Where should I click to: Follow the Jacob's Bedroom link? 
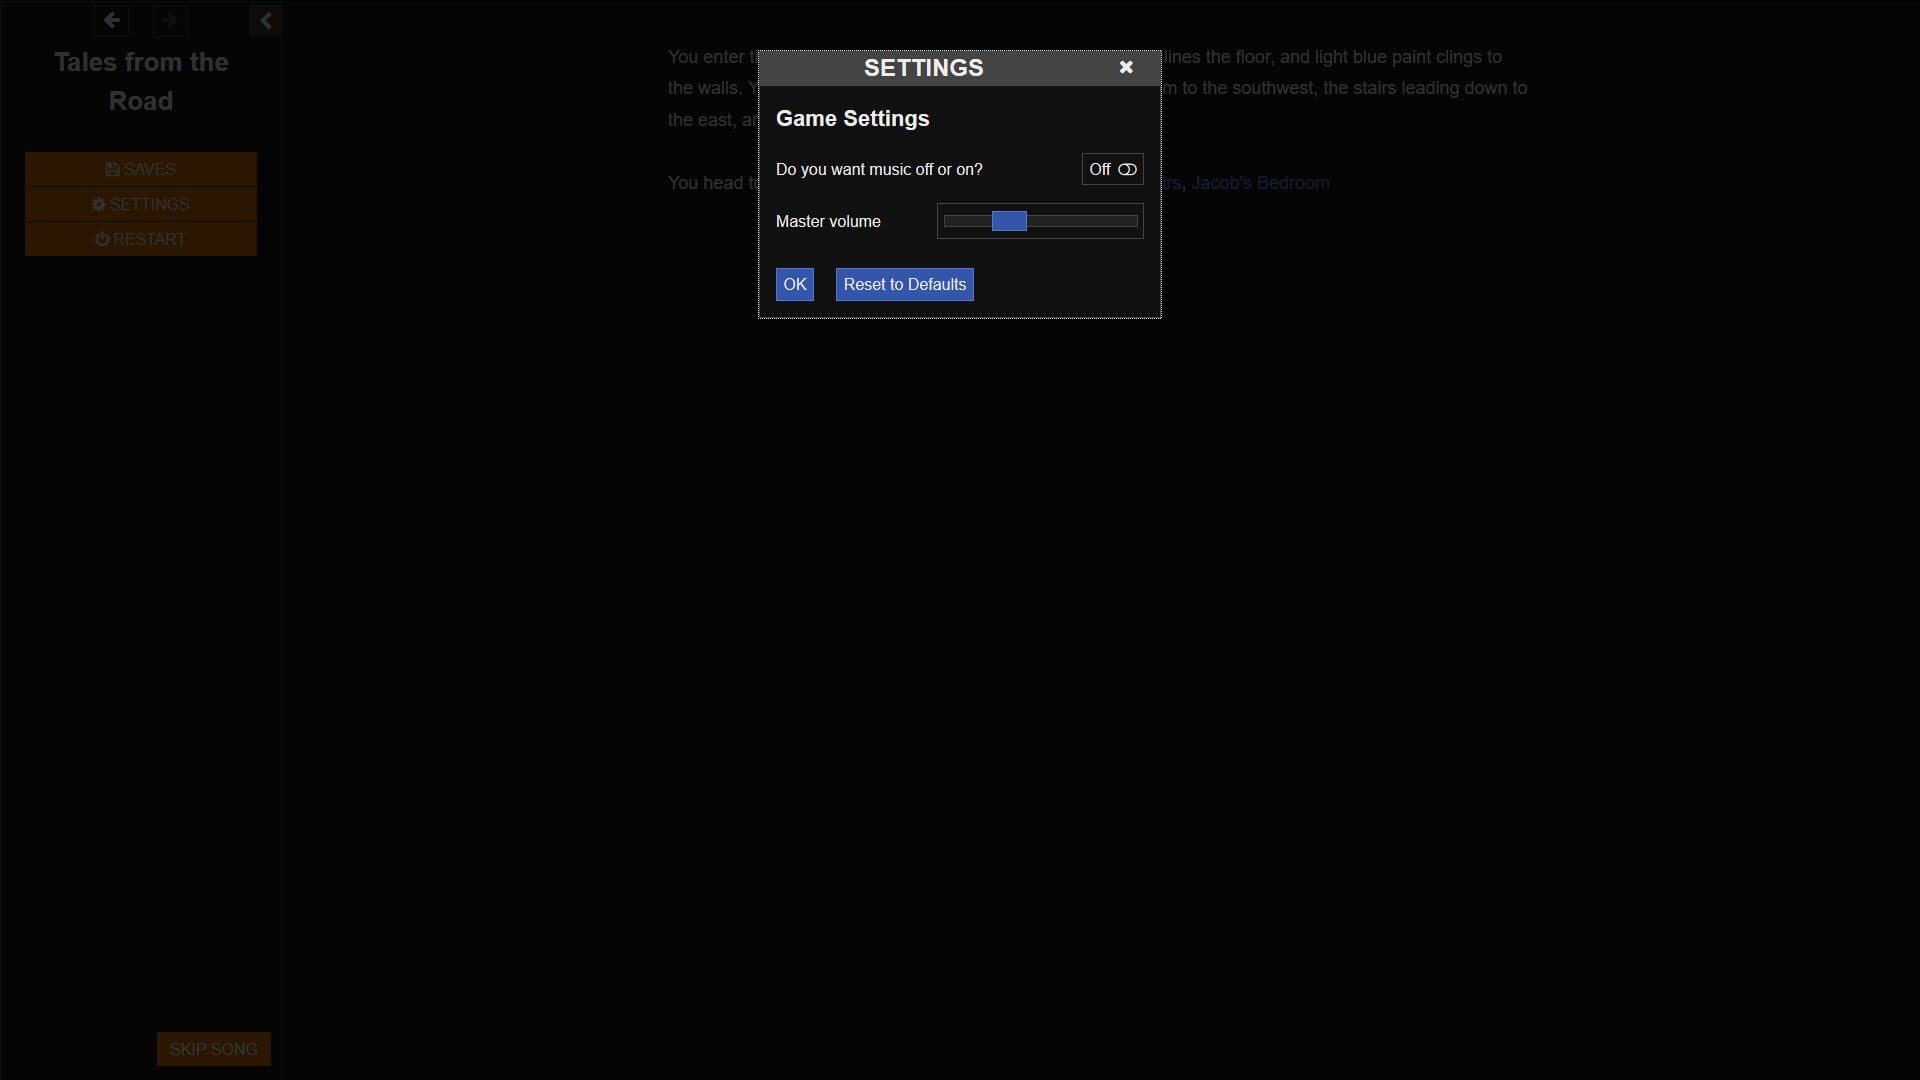pyautogui.click(x=1260, y=183)
